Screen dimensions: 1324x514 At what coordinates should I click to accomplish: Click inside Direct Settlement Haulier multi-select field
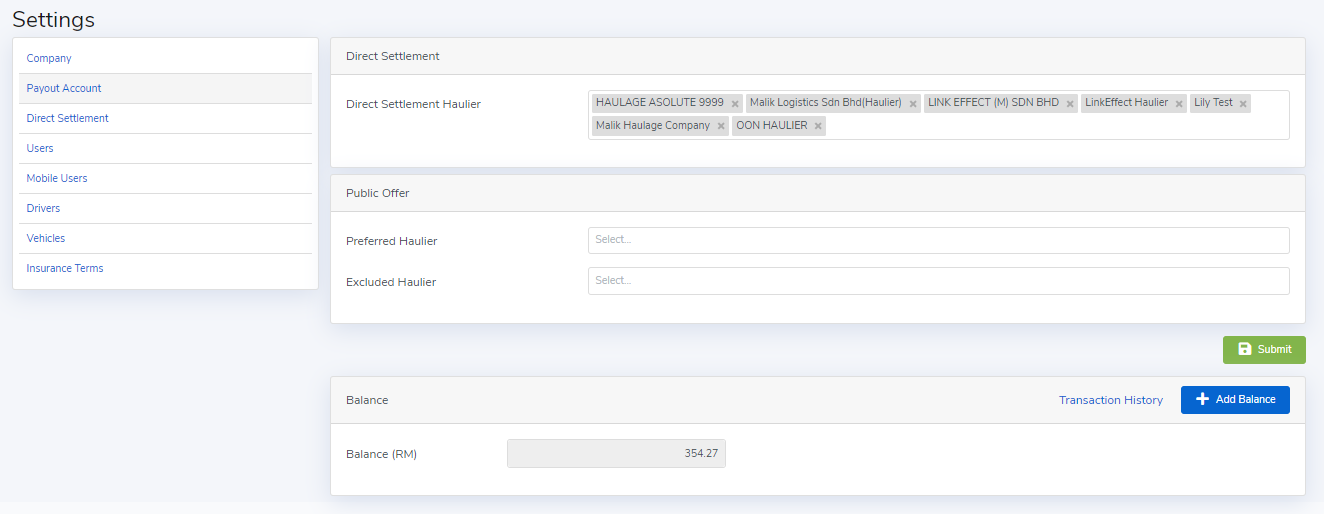(1050, 127)
